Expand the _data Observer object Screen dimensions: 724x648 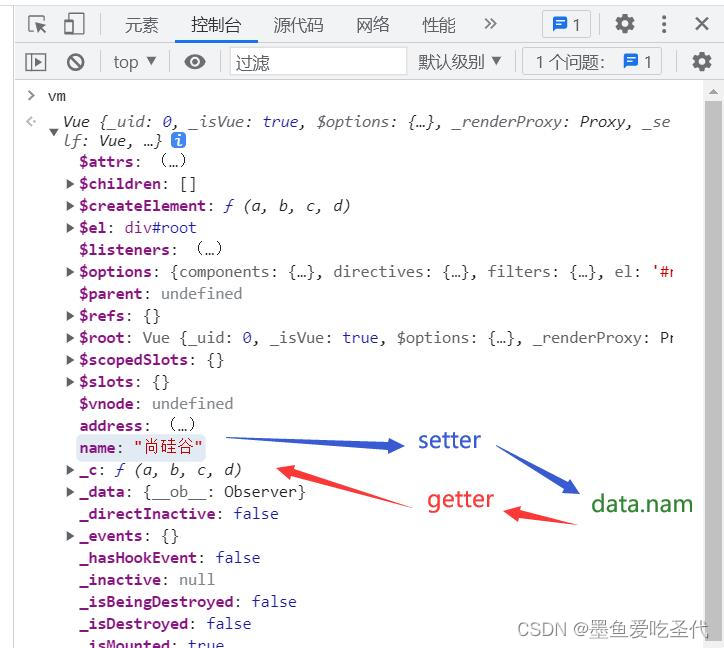click(70, 492)
